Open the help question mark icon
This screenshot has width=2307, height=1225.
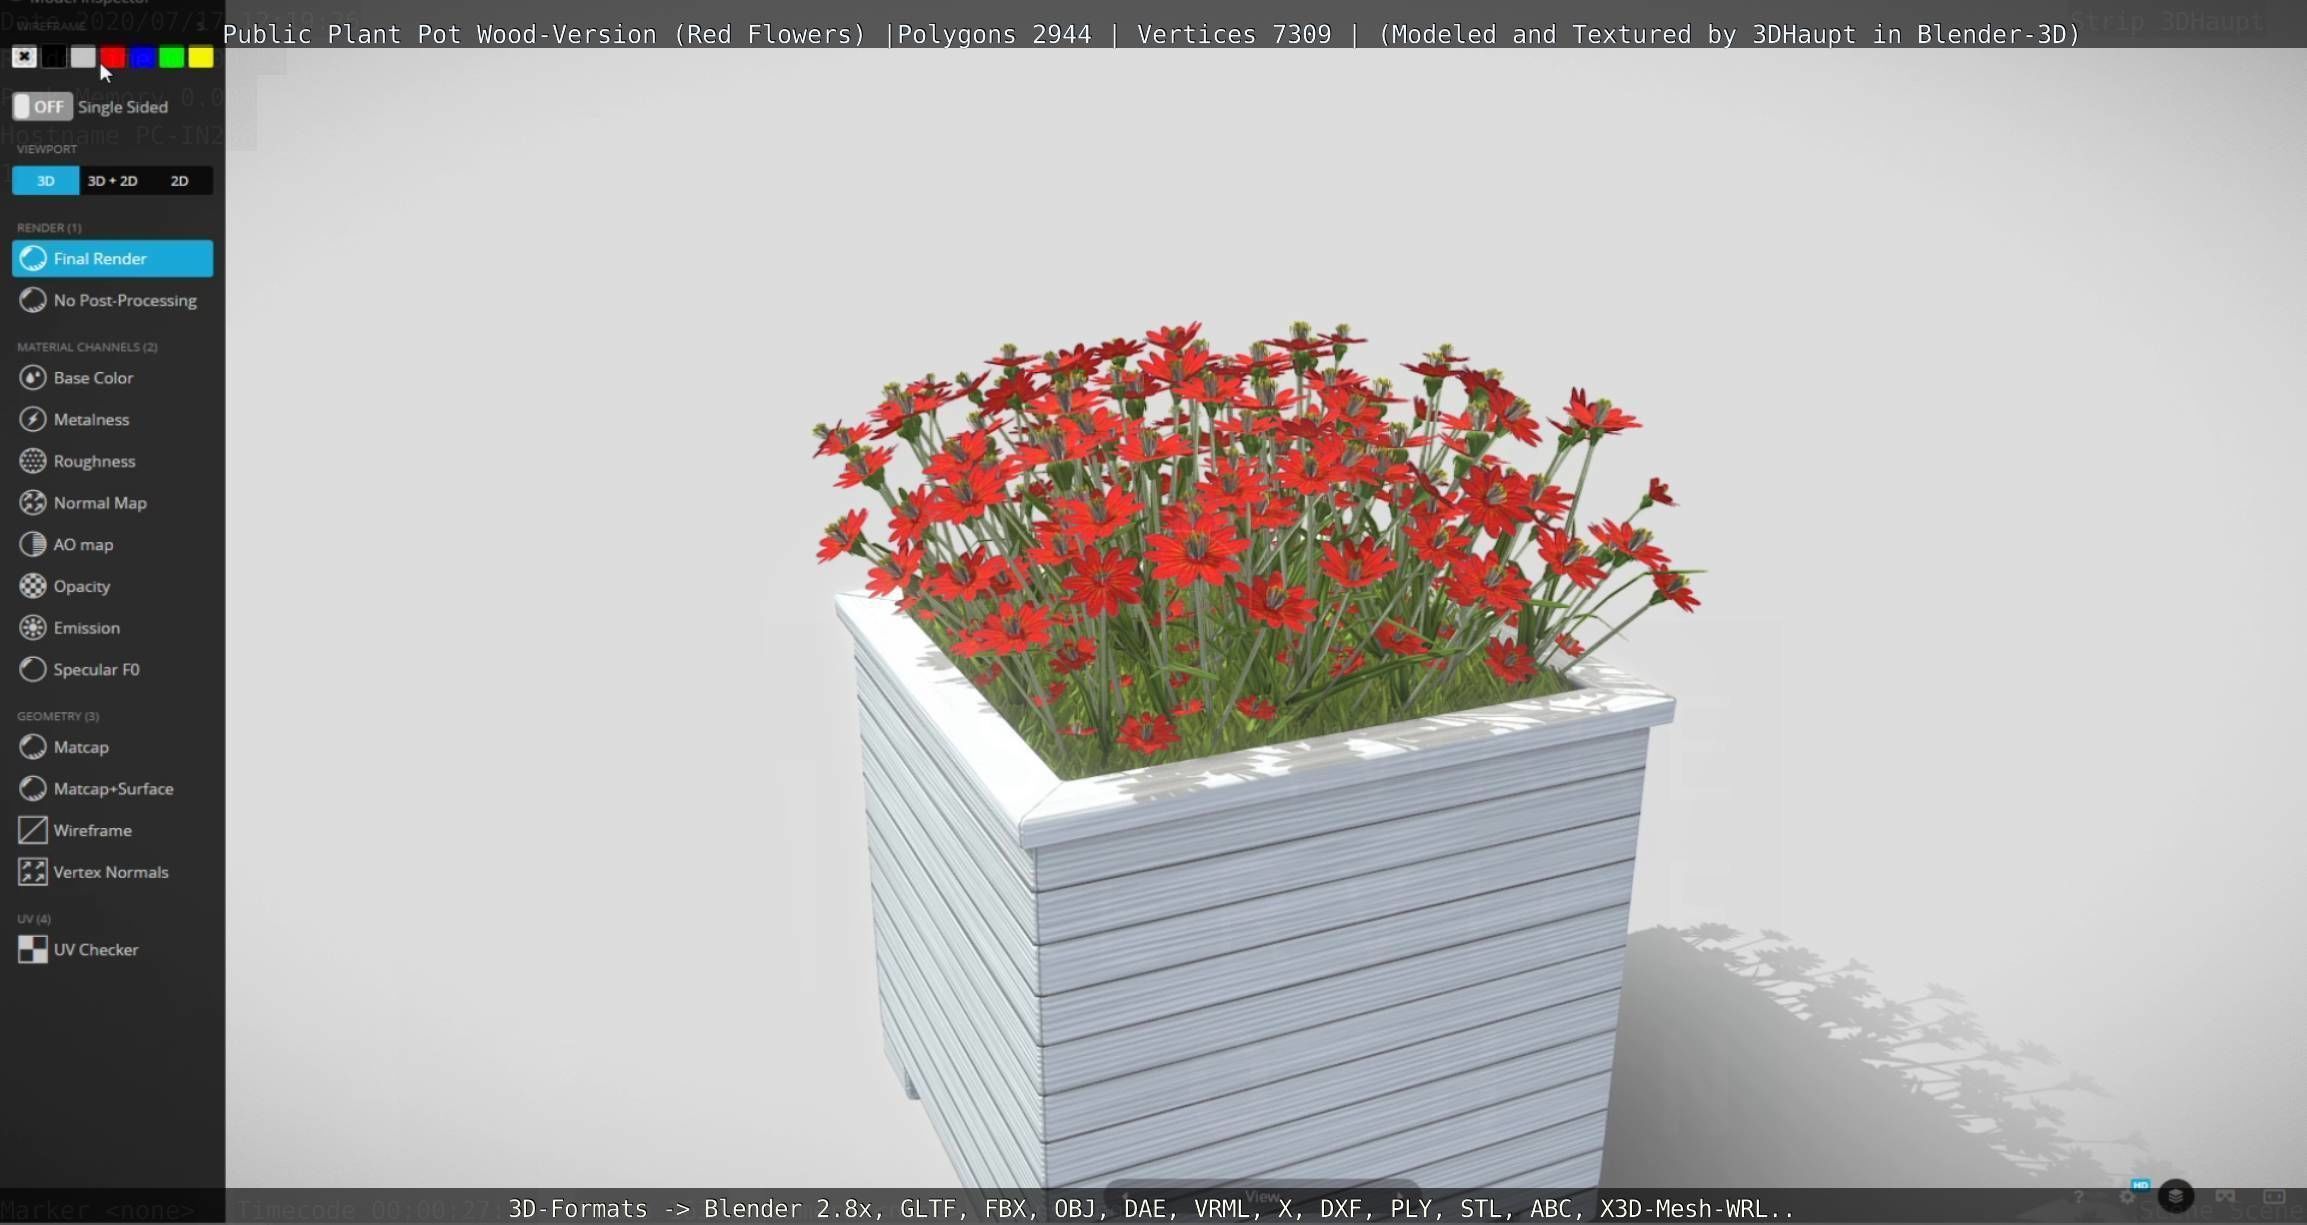click(2078, 1197)
